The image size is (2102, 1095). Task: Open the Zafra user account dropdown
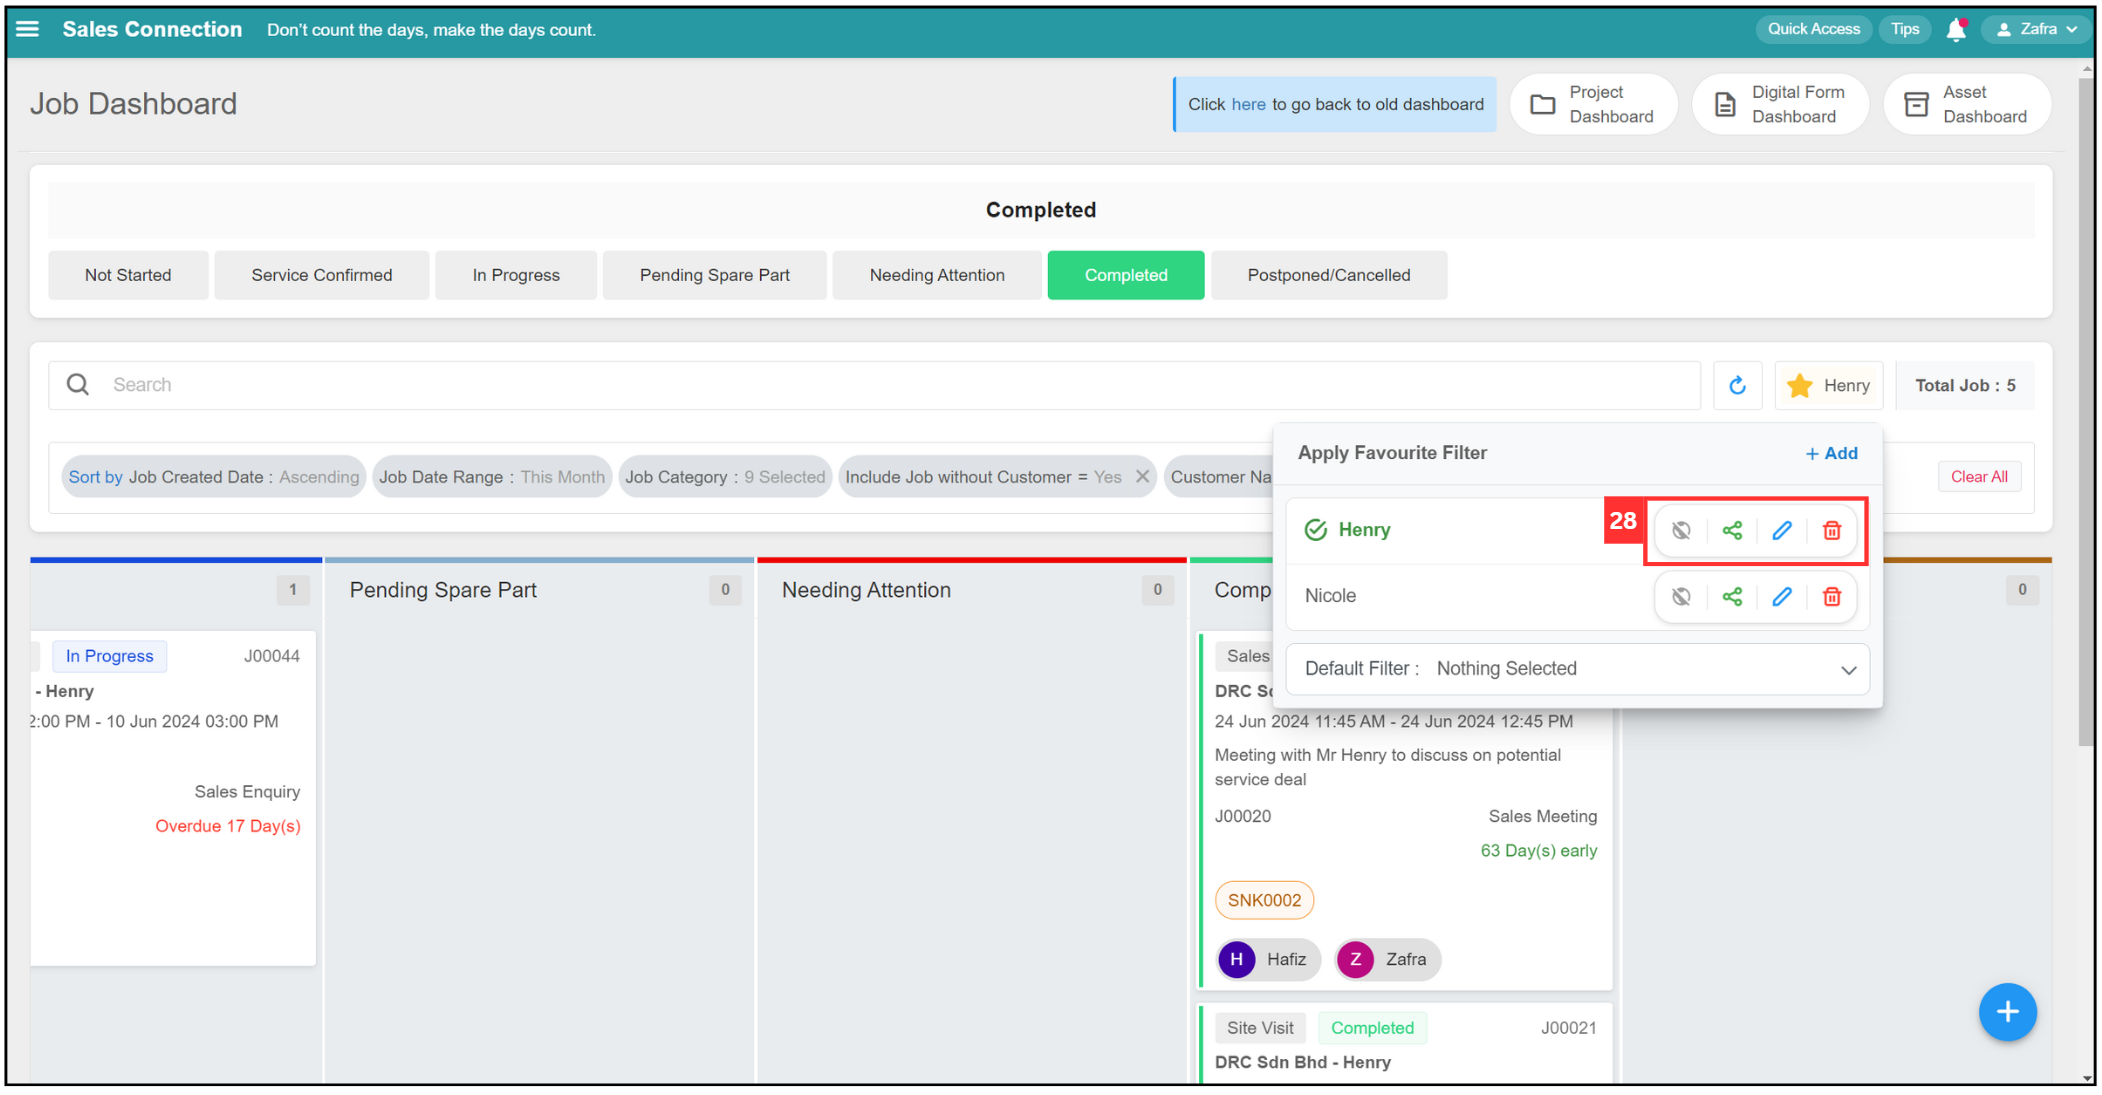pos(2035,29)
